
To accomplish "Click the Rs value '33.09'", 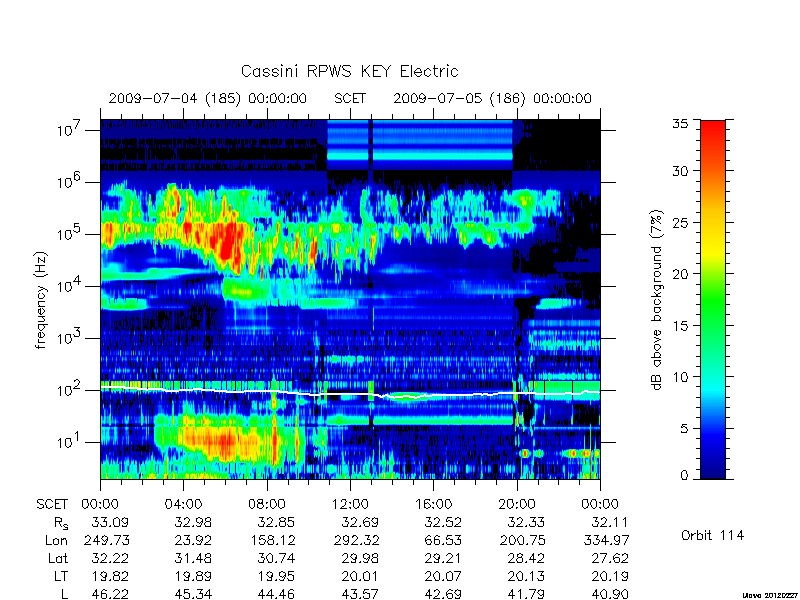I will tap(110, 522).
